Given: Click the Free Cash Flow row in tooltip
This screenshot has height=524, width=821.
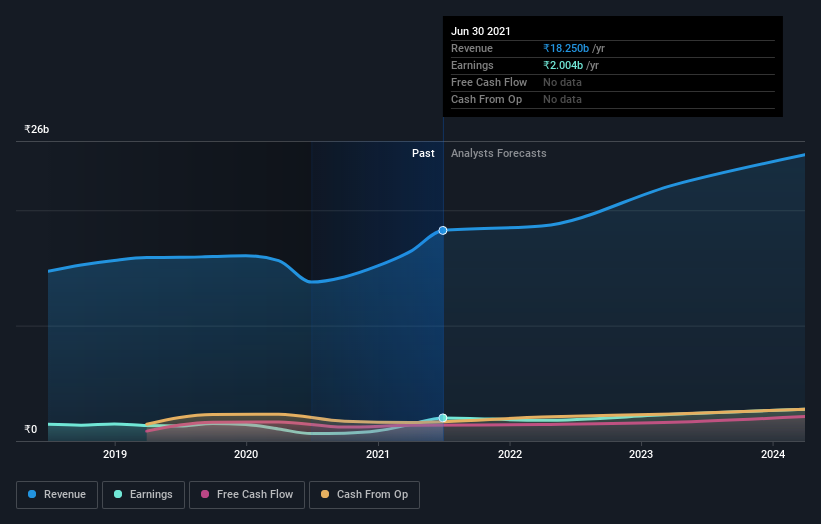Looking at the screenshot, I should pyautogui.click(x=613, y=83).
